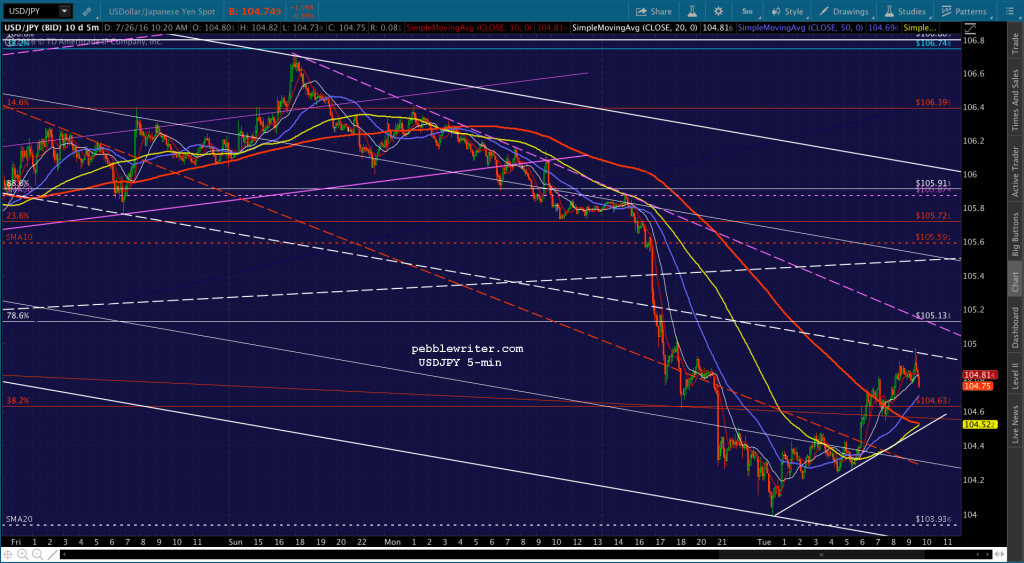Open the Studies menu
1024x563 pixels.
(905, 11)
